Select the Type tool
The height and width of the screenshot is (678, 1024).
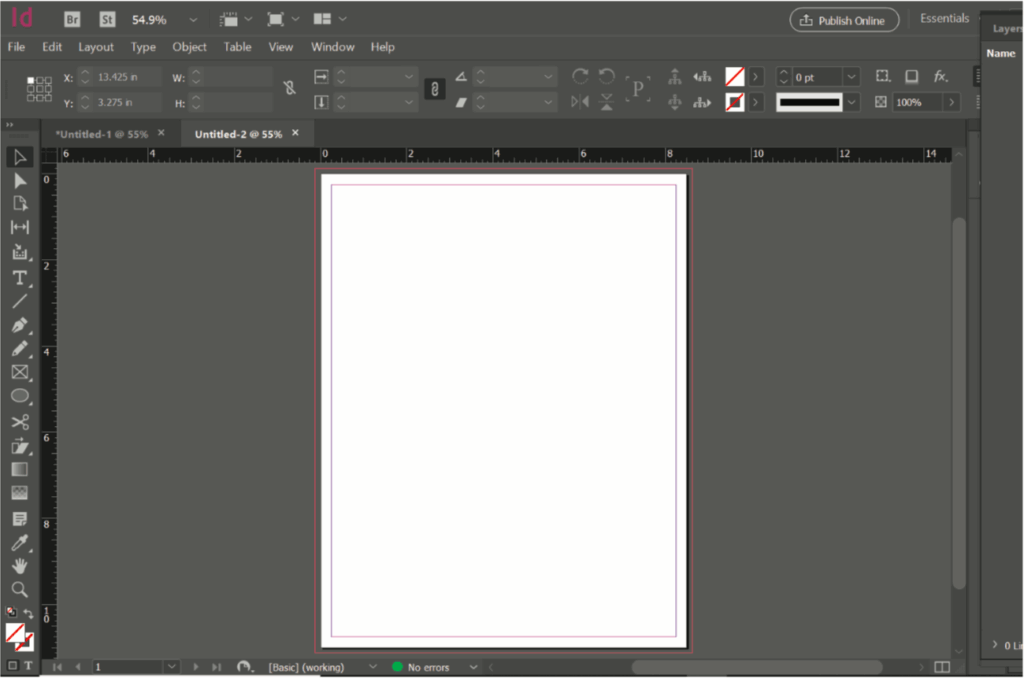pyautogui.click(x=20, y=278)
